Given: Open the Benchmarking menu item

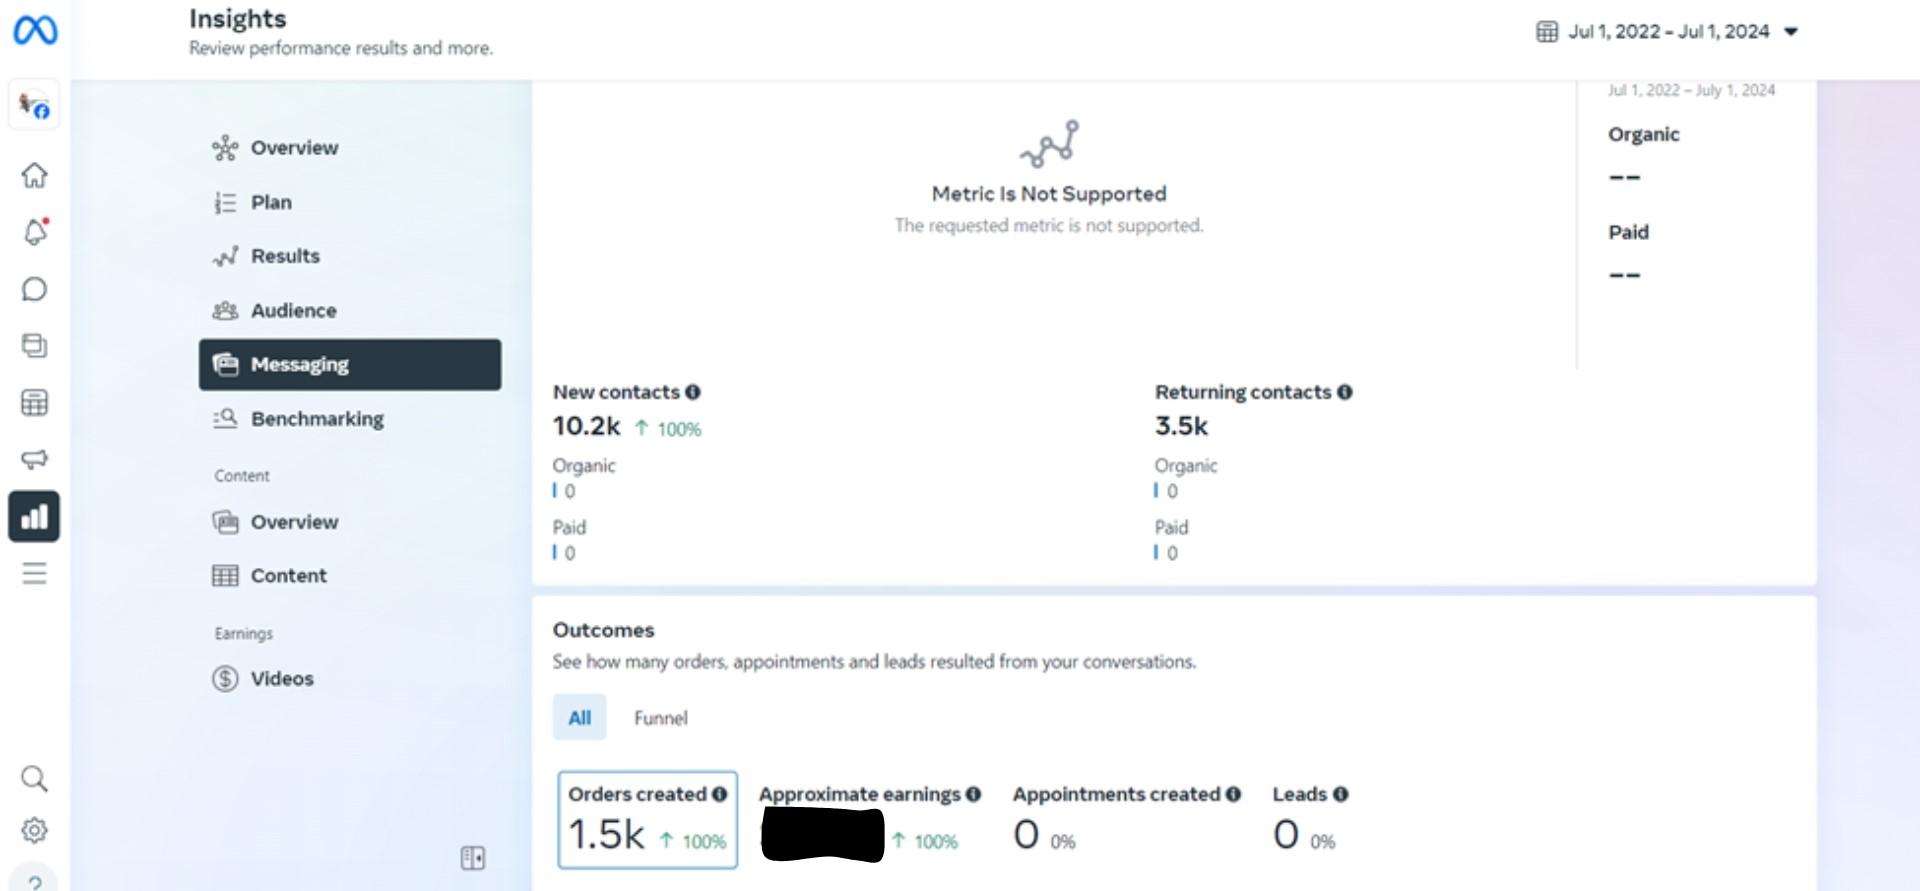Looking at the screenshot, I should [317, 419].
